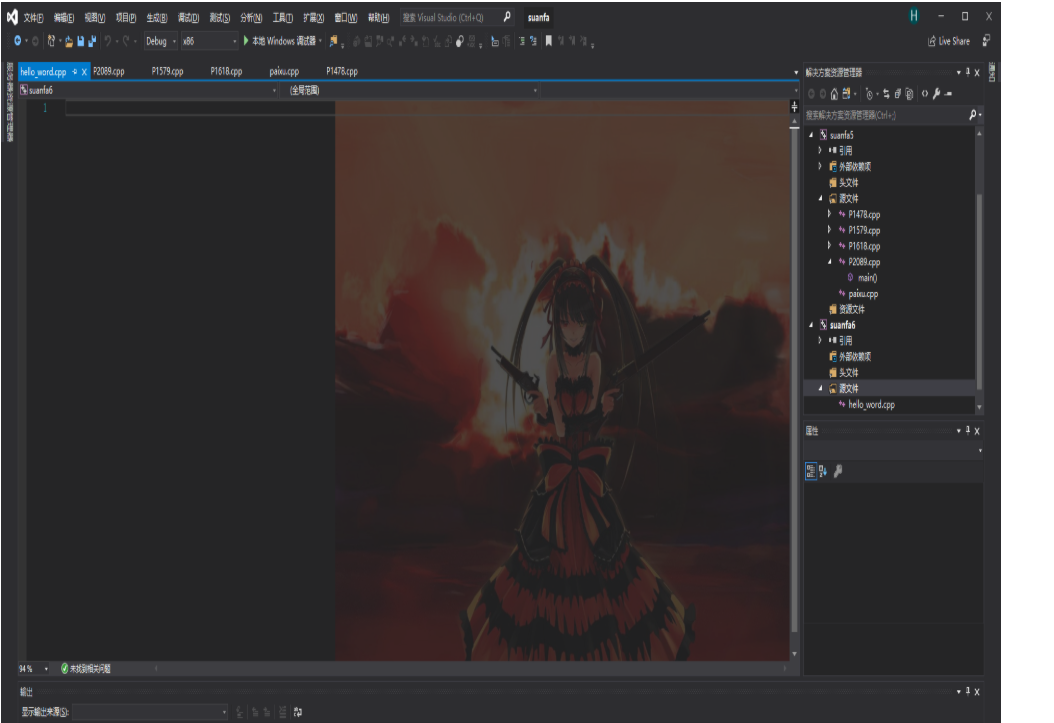Image resolution: width=1054 pixels, height=723 pixels.
Task: Toggle the Output panel auto-hide pin
Action: point(968,691)
